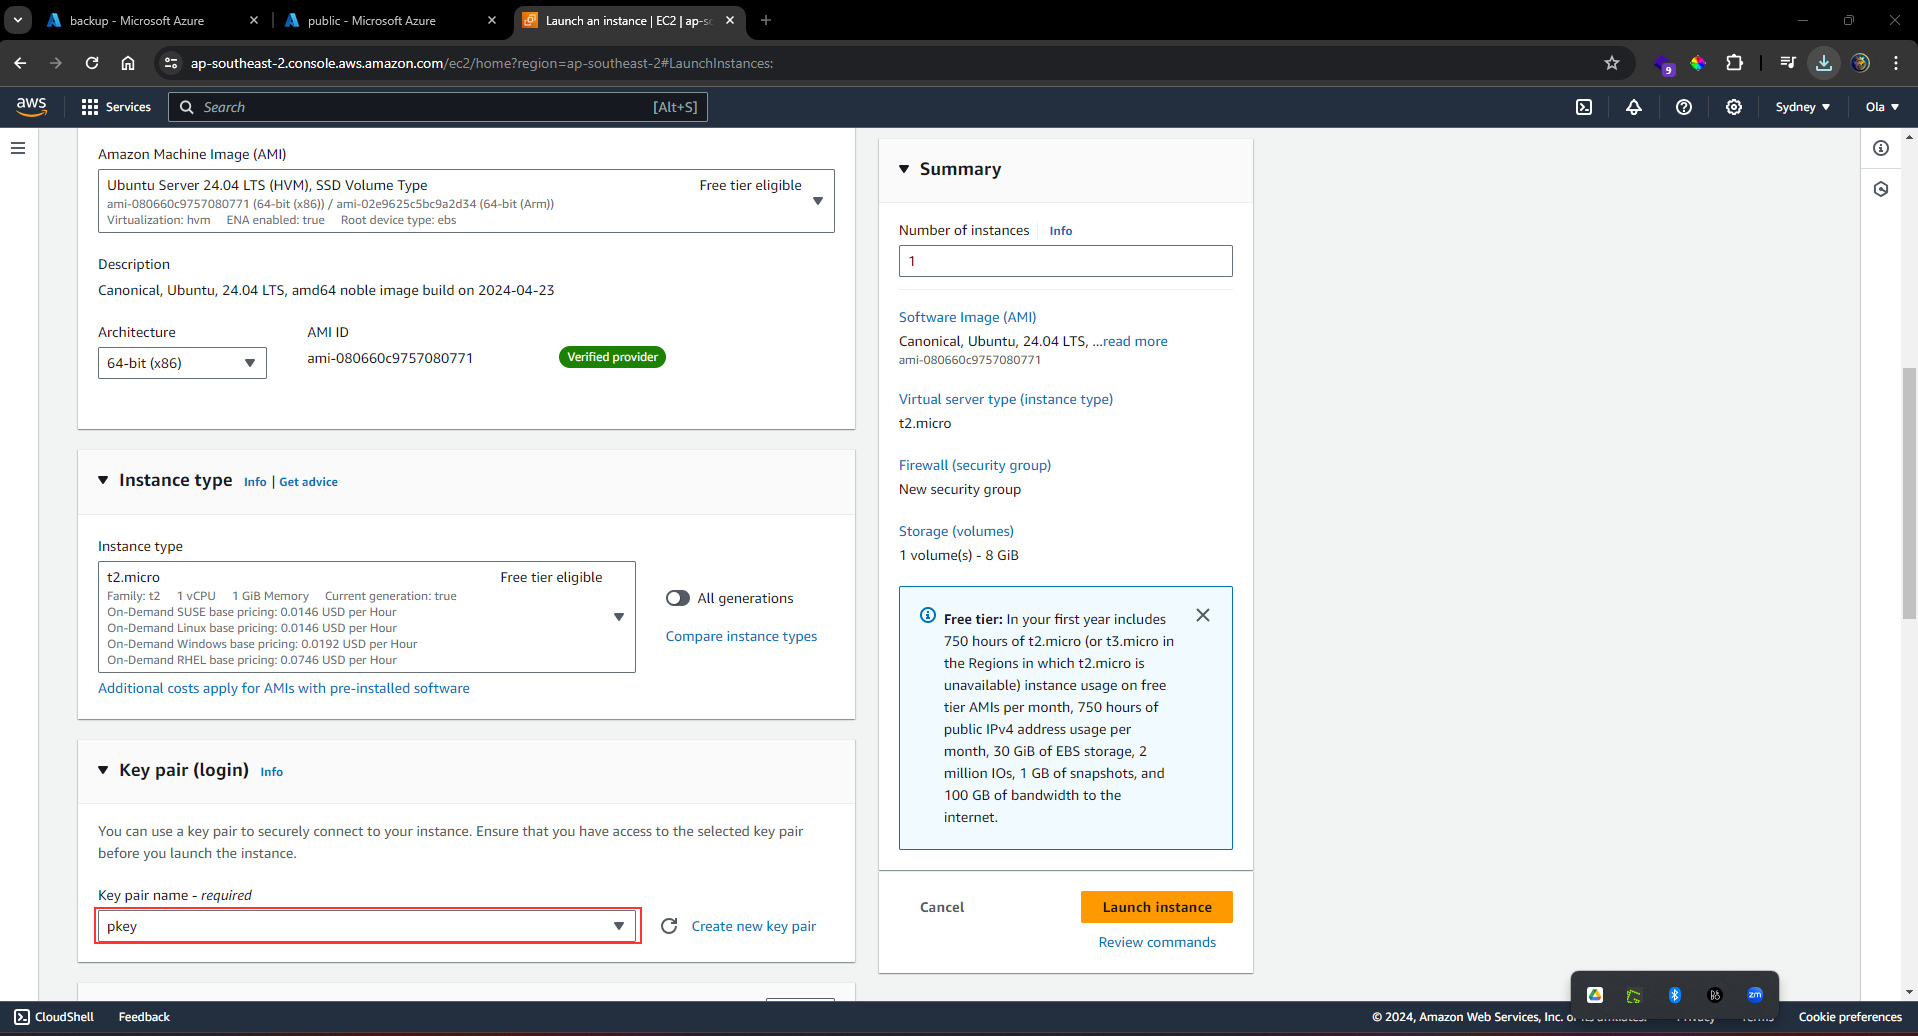This screenshot has width=1918, height=1036.
Task: Close the public - Microsoft Azure tab
Action: (491, 20)
